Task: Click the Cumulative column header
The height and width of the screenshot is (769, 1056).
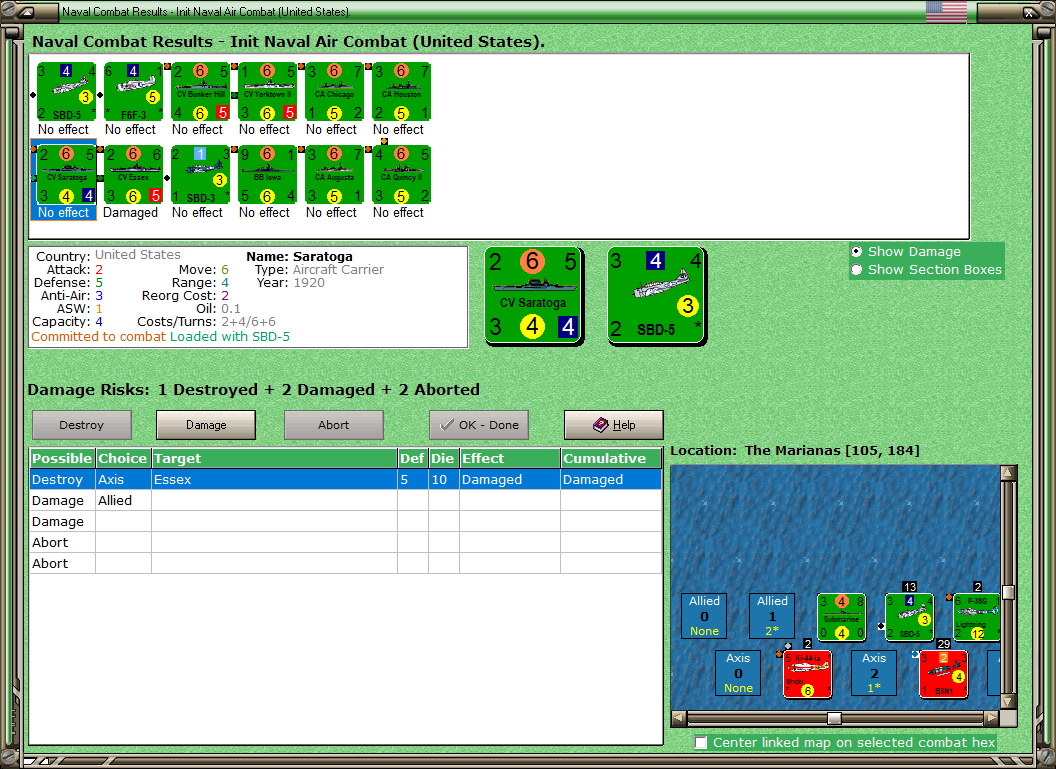Action: click(611, 458)
